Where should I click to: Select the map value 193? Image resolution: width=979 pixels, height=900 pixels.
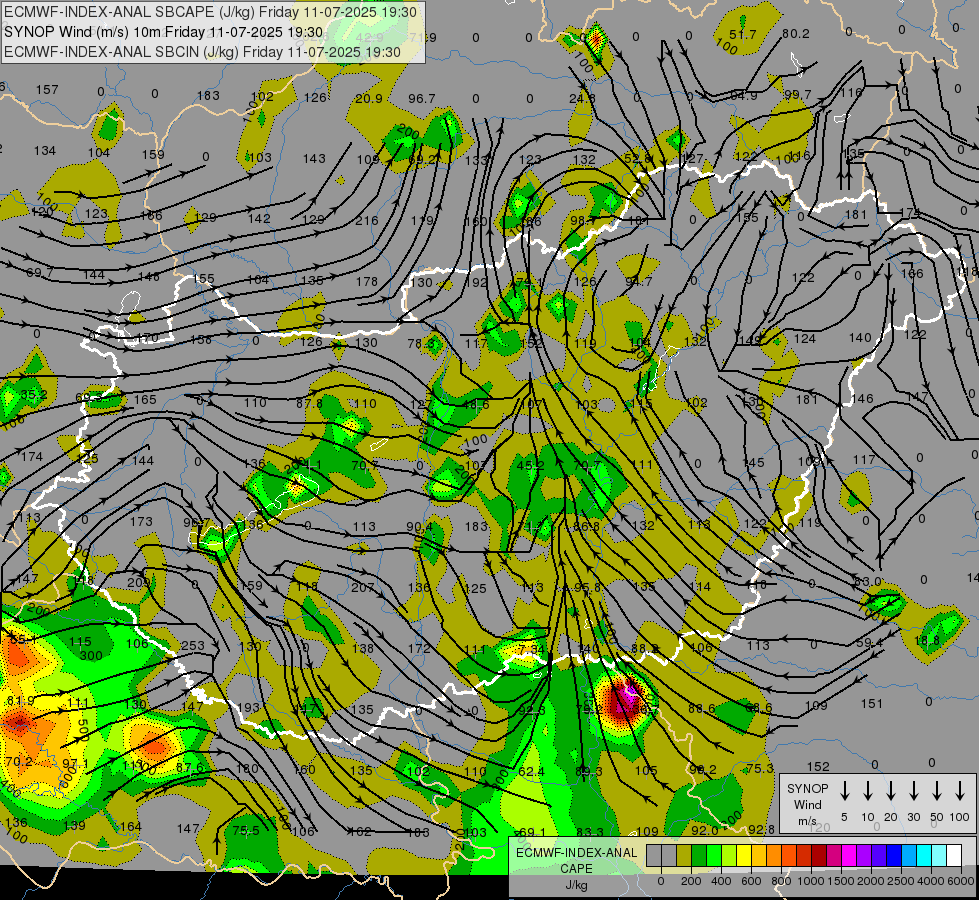coord(248,708)
